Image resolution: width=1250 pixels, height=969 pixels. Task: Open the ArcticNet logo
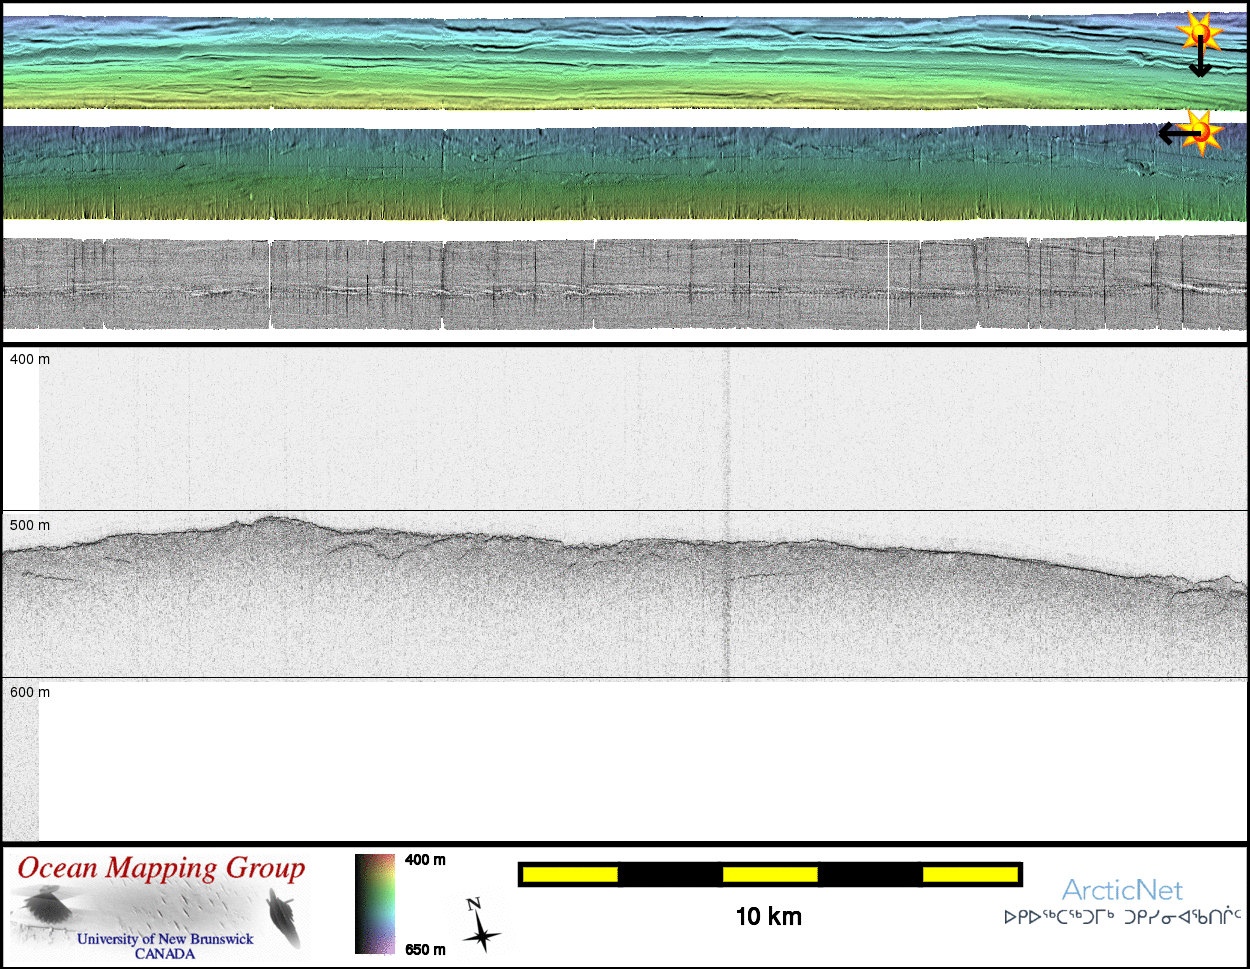1122,890
